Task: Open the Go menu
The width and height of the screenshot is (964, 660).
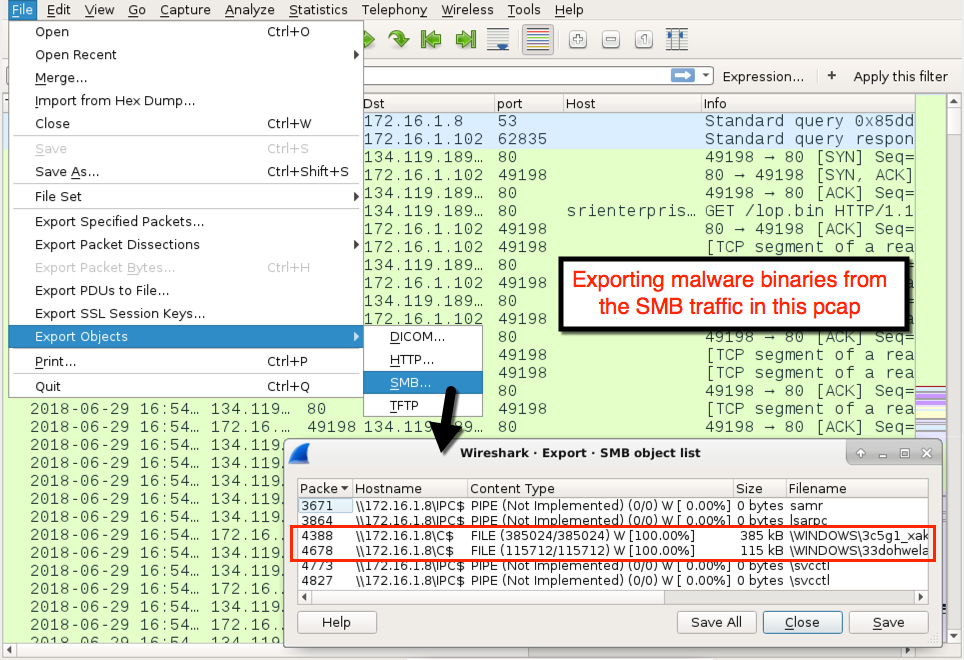Action: 137,10
